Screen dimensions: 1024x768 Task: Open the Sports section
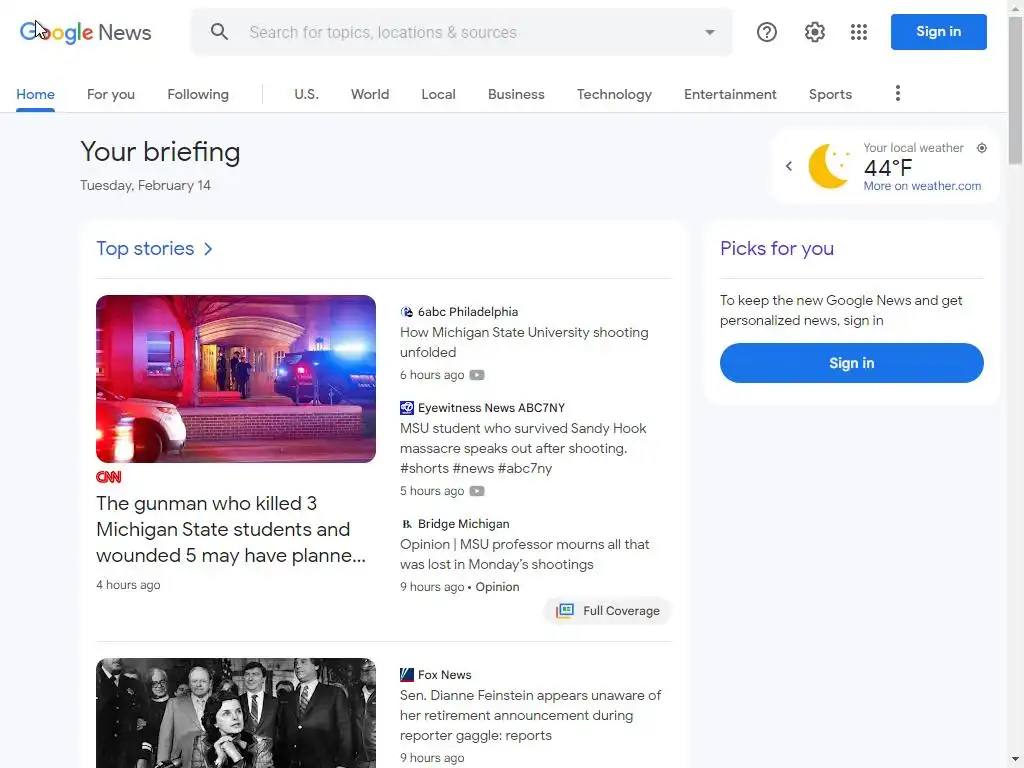[x=830, y=94]
